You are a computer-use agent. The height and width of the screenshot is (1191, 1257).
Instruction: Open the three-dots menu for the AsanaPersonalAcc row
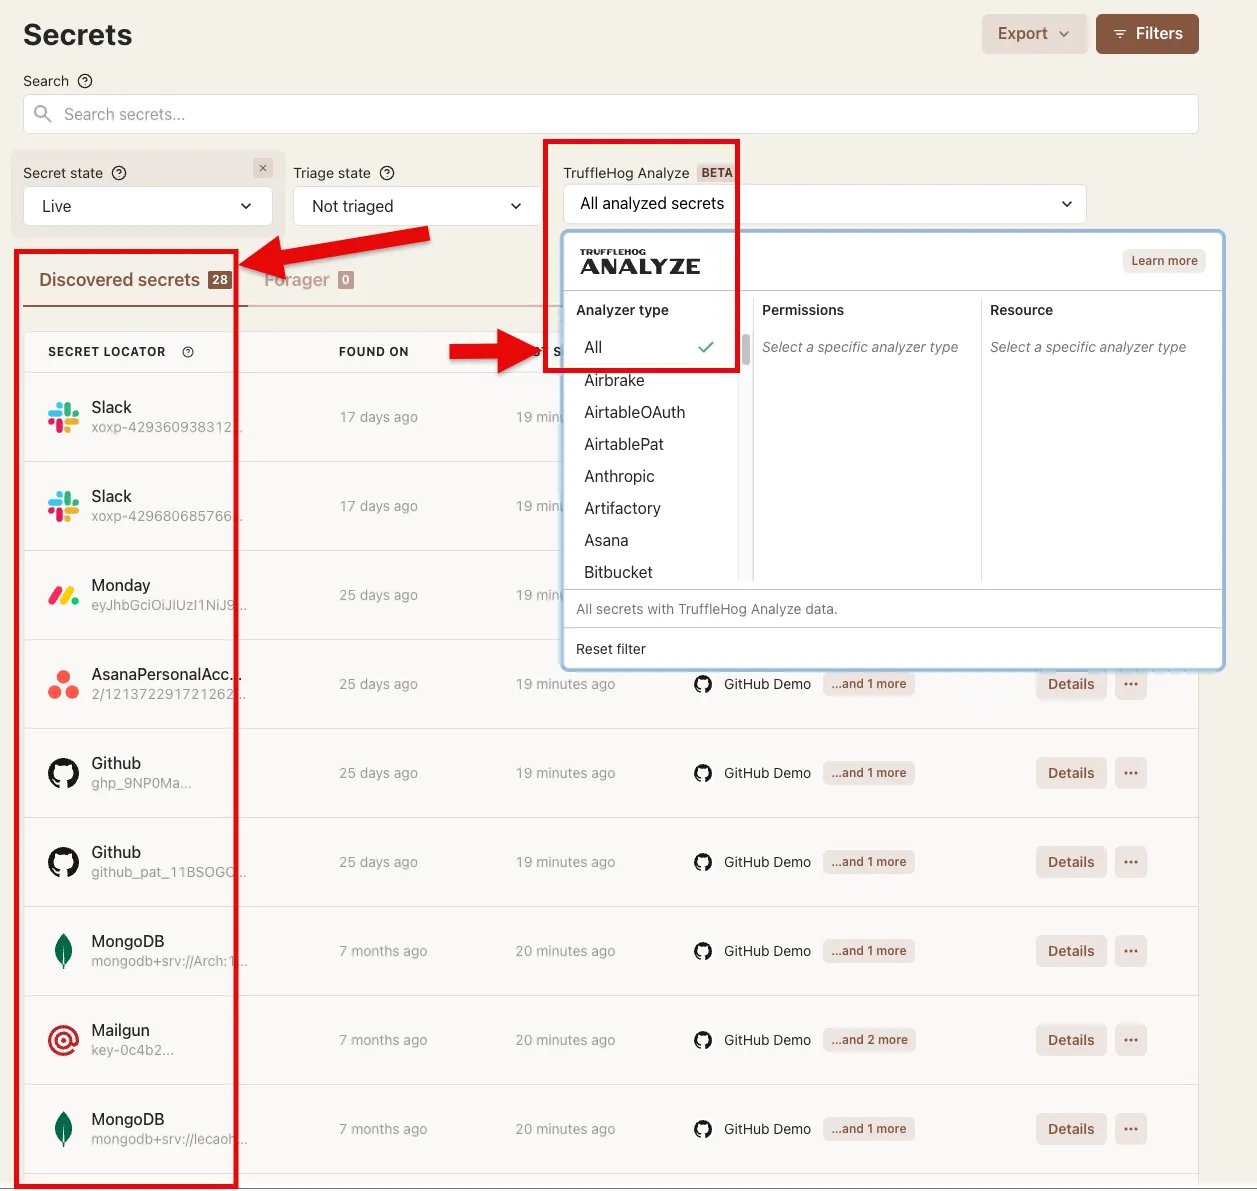[1131, 684]
